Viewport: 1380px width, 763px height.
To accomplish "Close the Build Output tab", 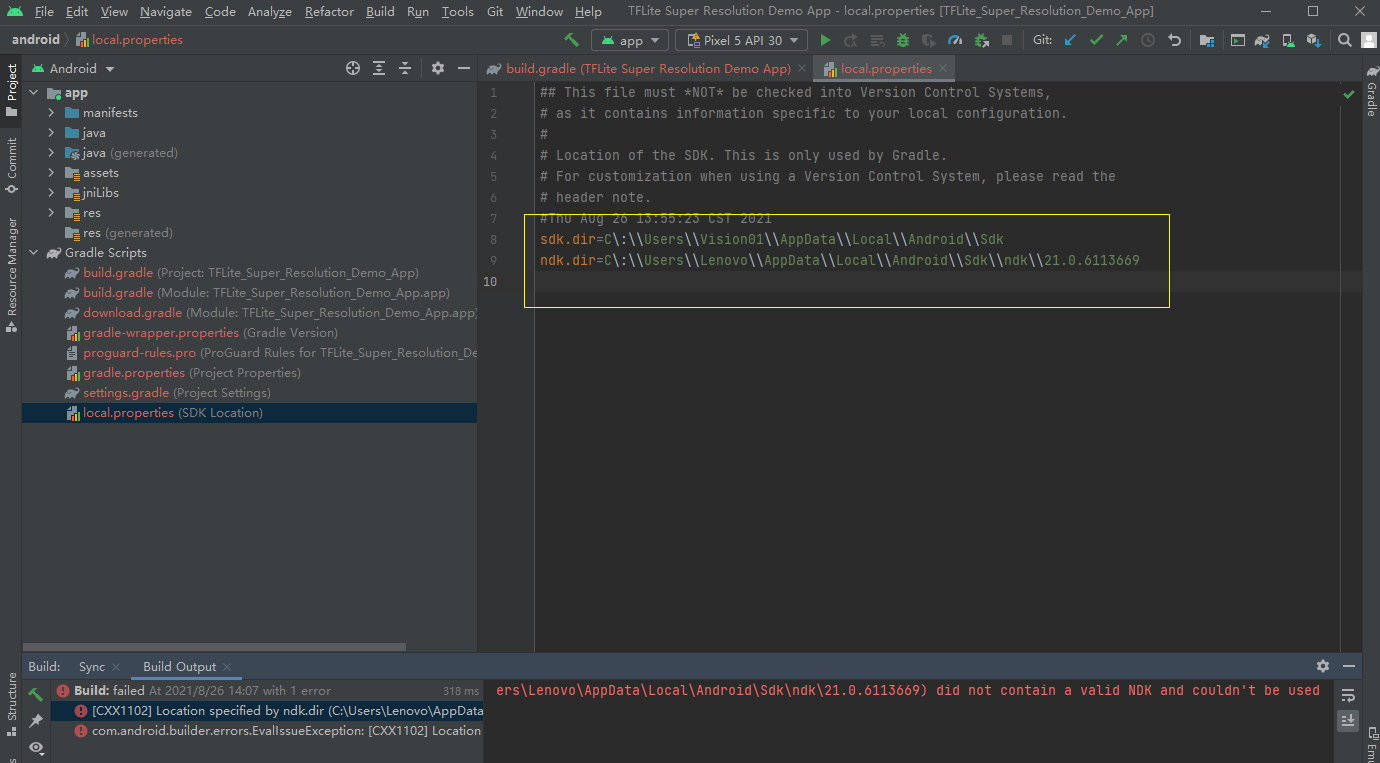I will (227, 667).
